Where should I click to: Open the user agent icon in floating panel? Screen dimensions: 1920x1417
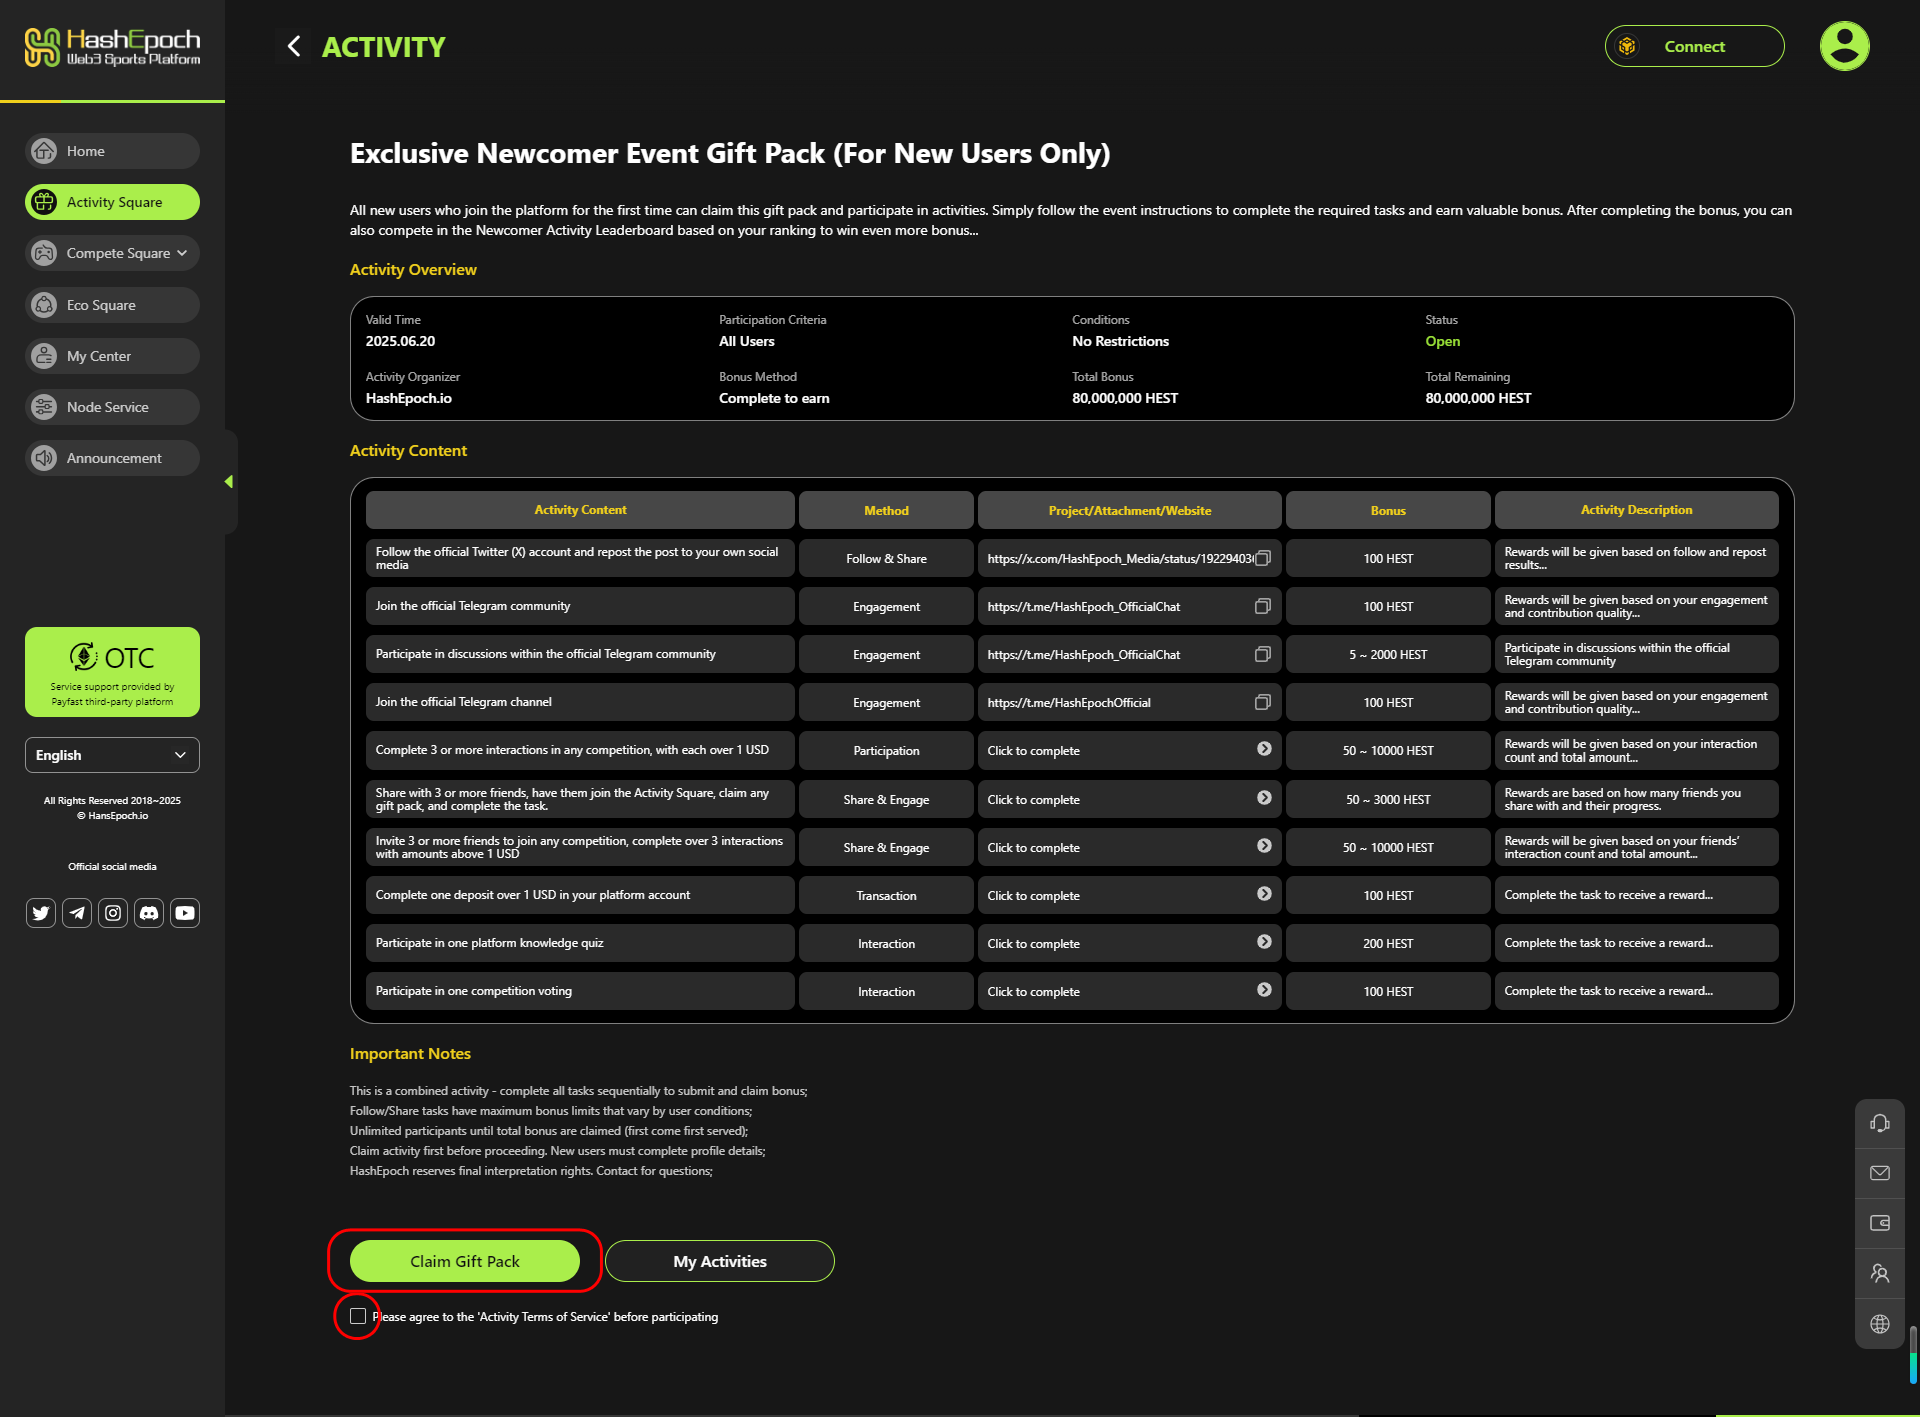click(x=1880, y=1273)
